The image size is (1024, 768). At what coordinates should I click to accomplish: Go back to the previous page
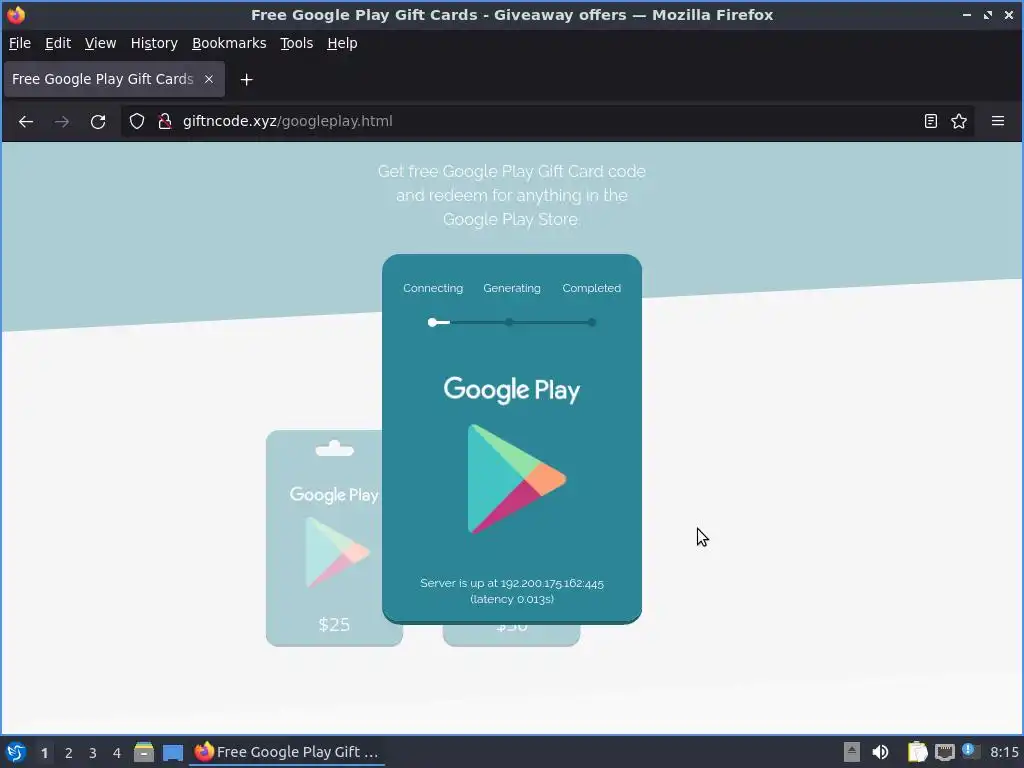point(25,121)
